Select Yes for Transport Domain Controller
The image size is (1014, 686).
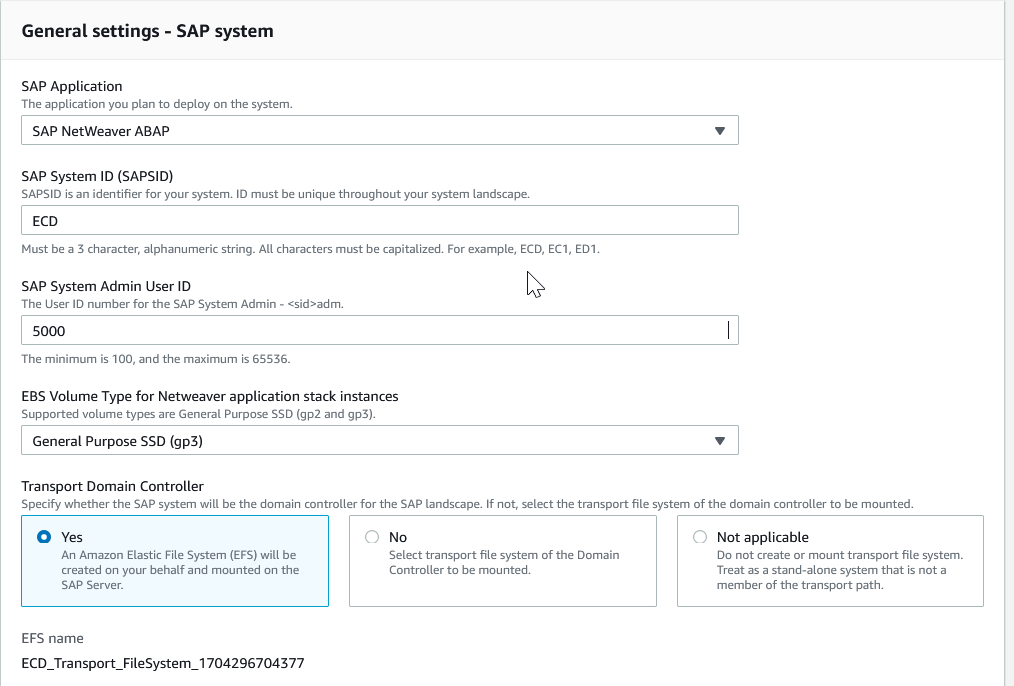[x=44, y=537]
